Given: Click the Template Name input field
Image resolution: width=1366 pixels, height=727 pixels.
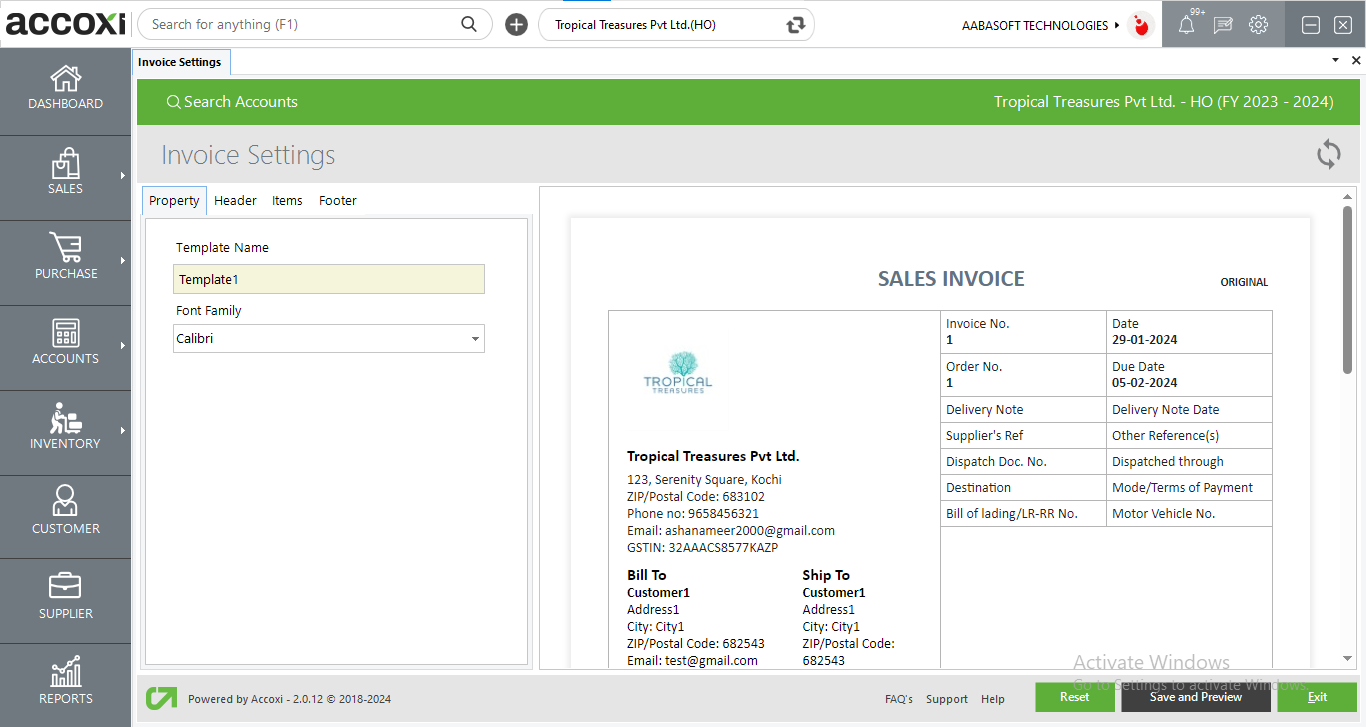Looking at the screenshot, I should (x=329, y=279).
